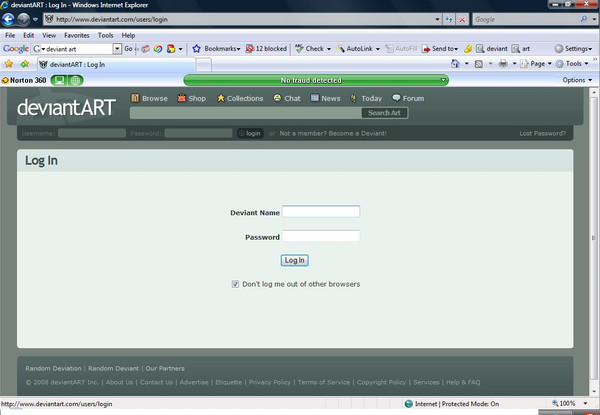Open the Collections navigation link
Viewport: 600px width, 415px height.
[240, 98]
